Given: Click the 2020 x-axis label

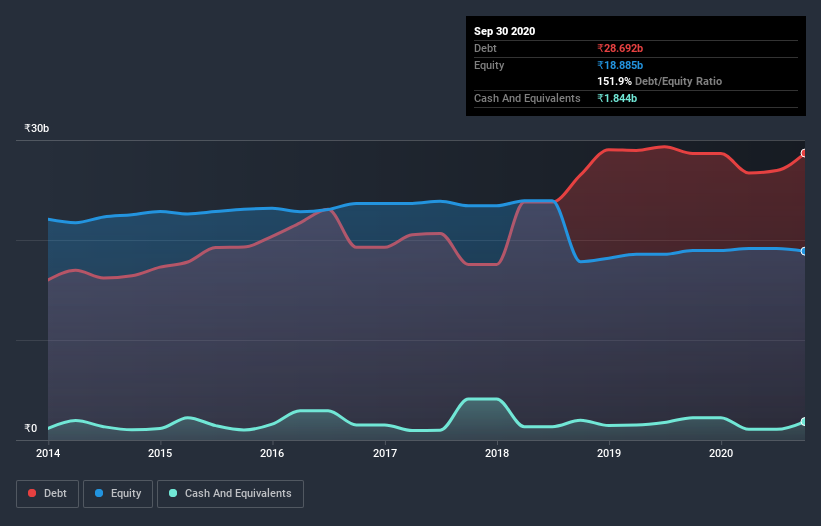Looking at the screenshot, I should [x=720, y=453].
